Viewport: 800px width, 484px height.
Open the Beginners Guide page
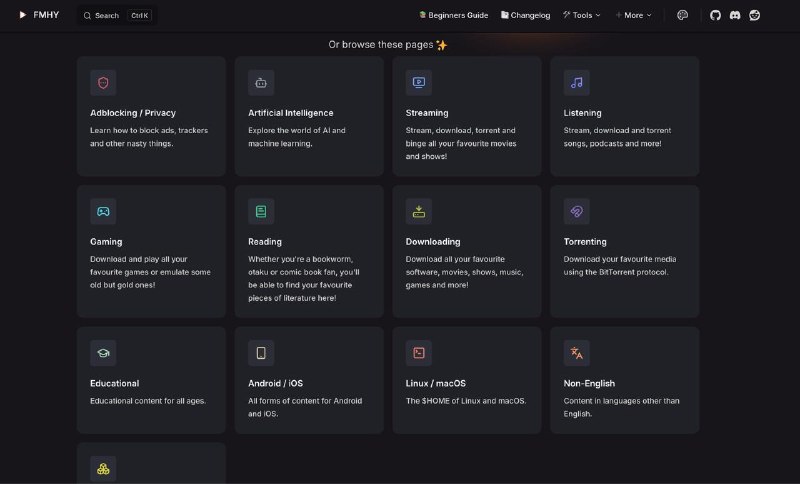tap(454, 15)
